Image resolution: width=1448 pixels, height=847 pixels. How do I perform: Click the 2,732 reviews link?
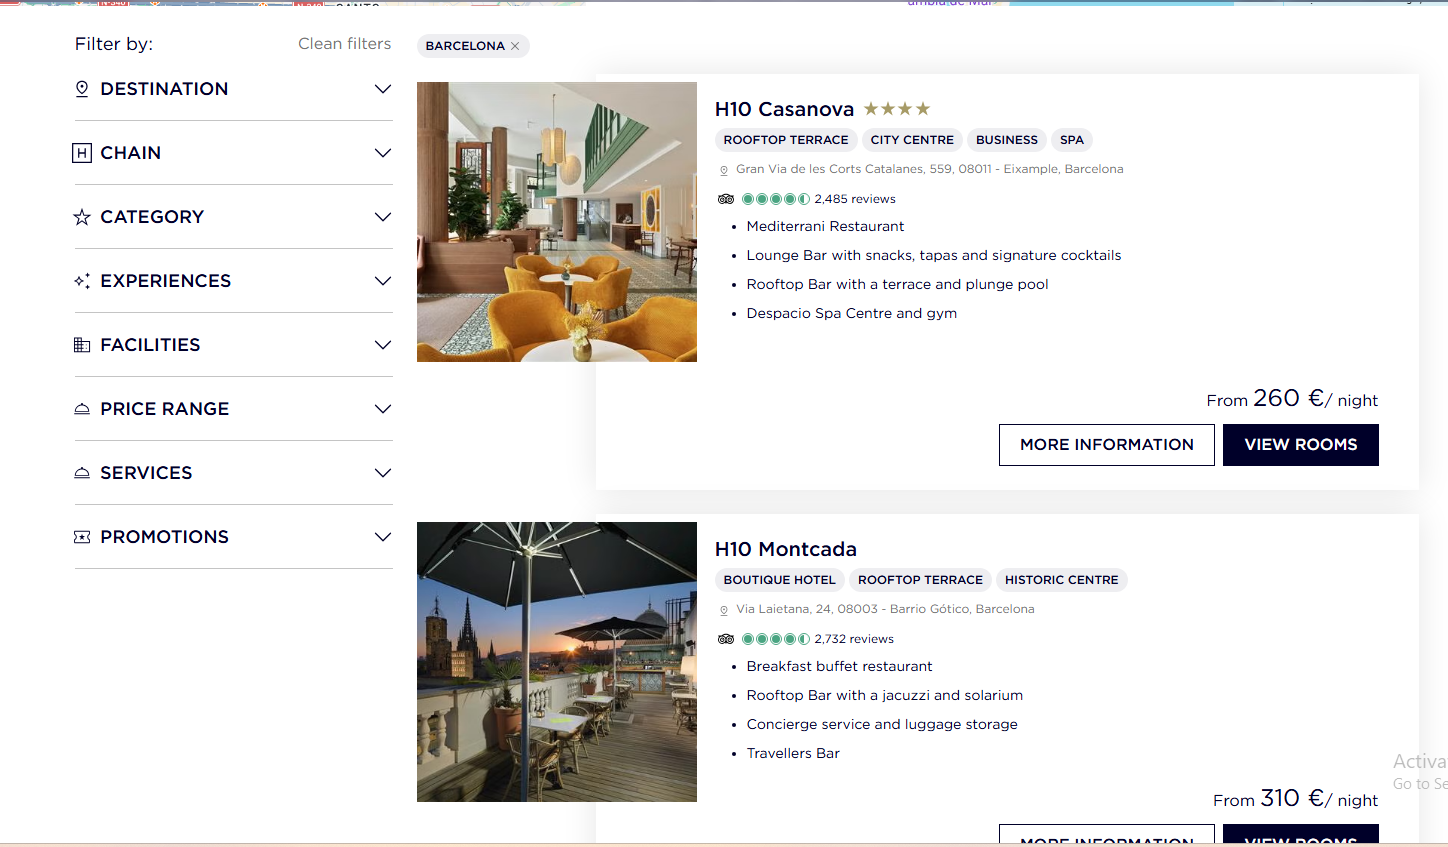(x=854, y=639)
